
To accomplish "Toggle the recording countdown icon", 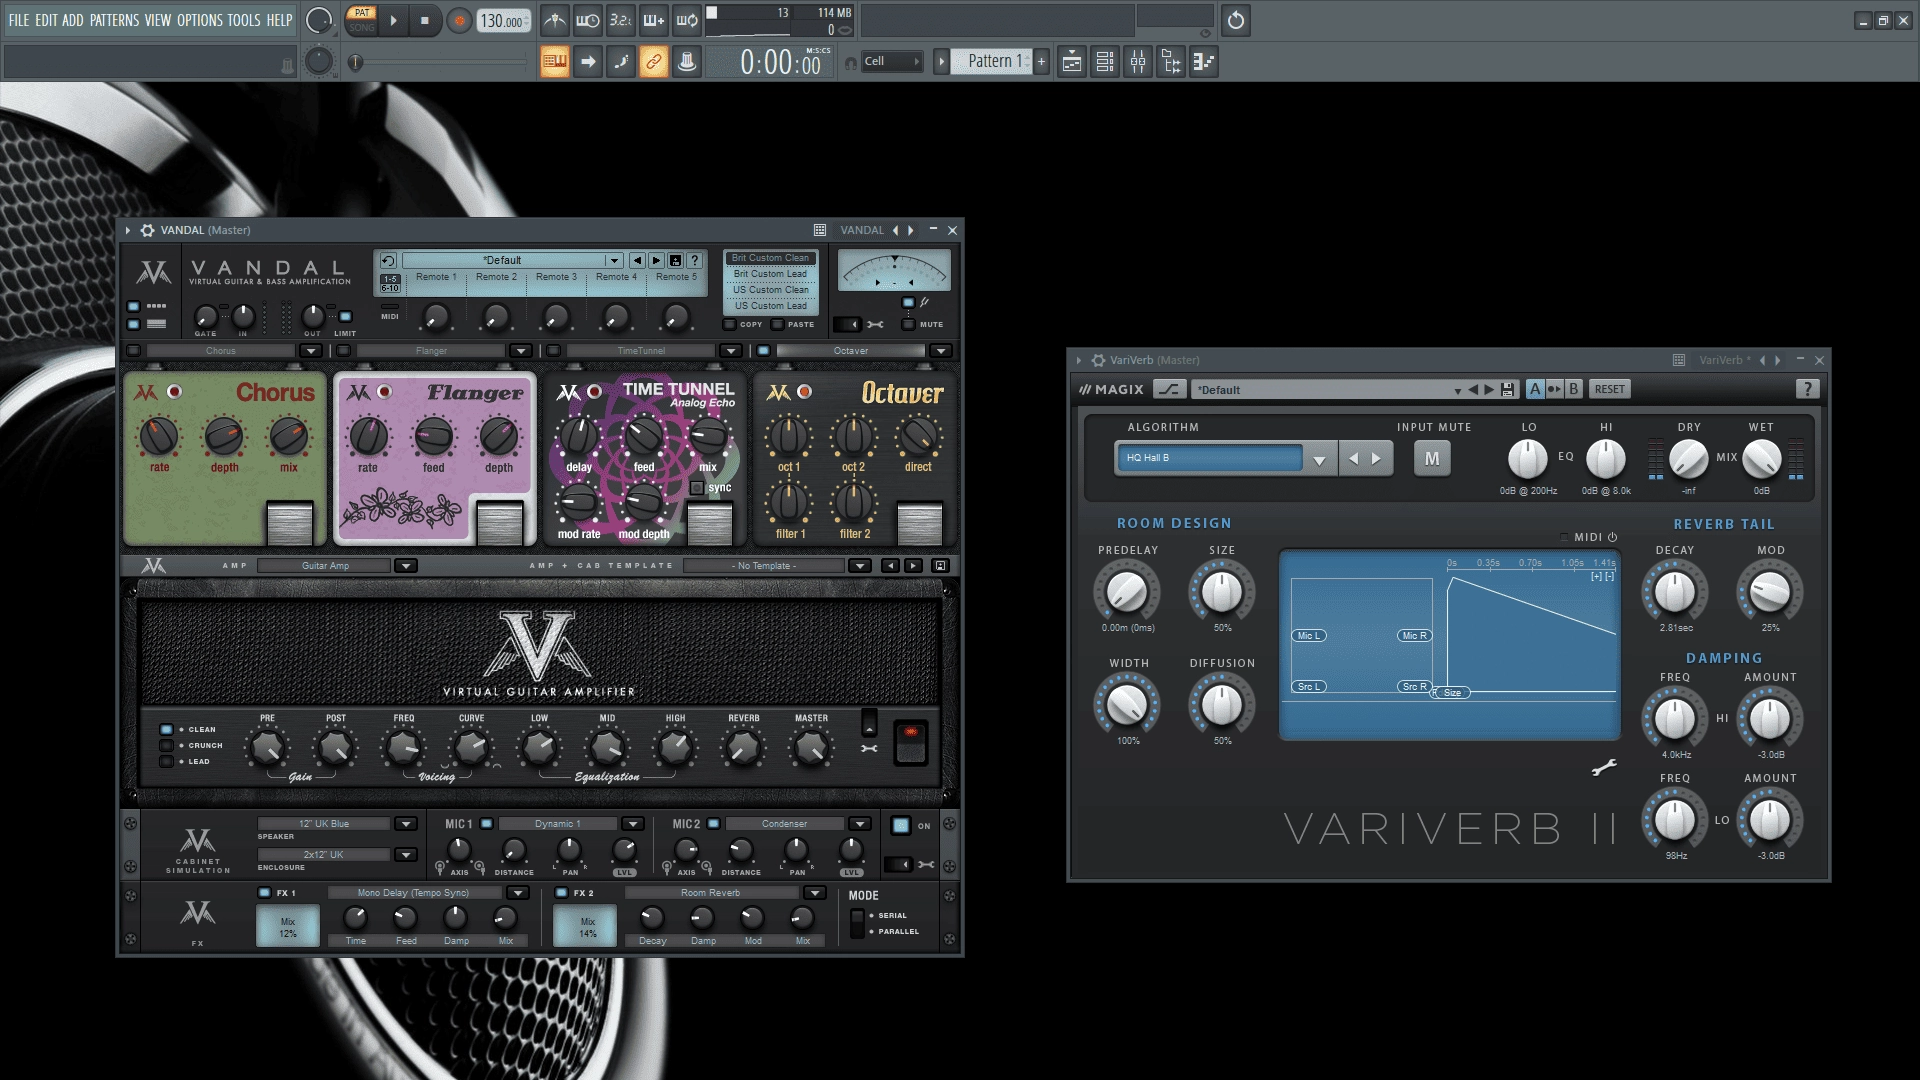I will pos(620,20).
